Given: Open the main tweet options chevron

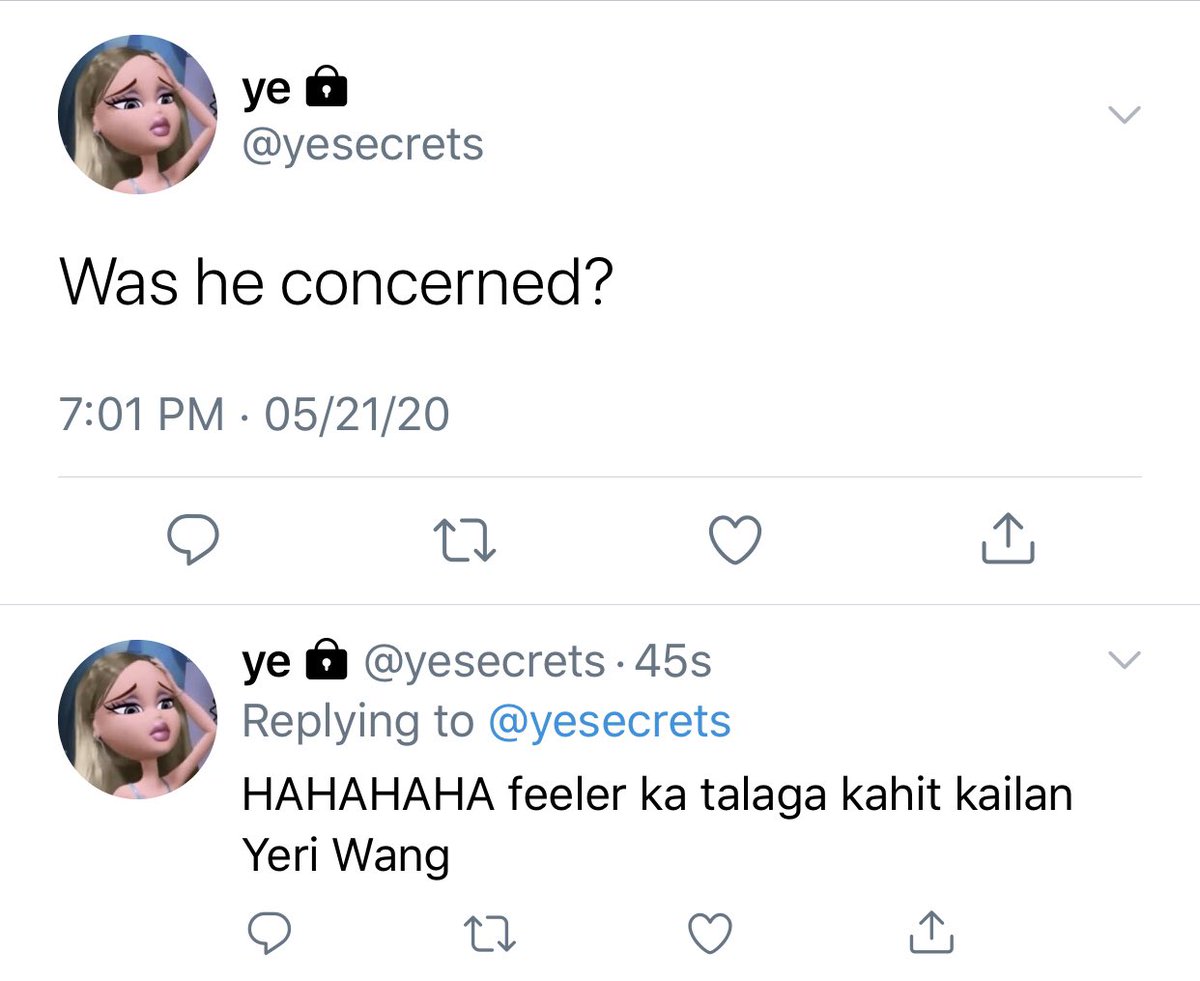Looking at the screenshot, I should [1125, 116].
